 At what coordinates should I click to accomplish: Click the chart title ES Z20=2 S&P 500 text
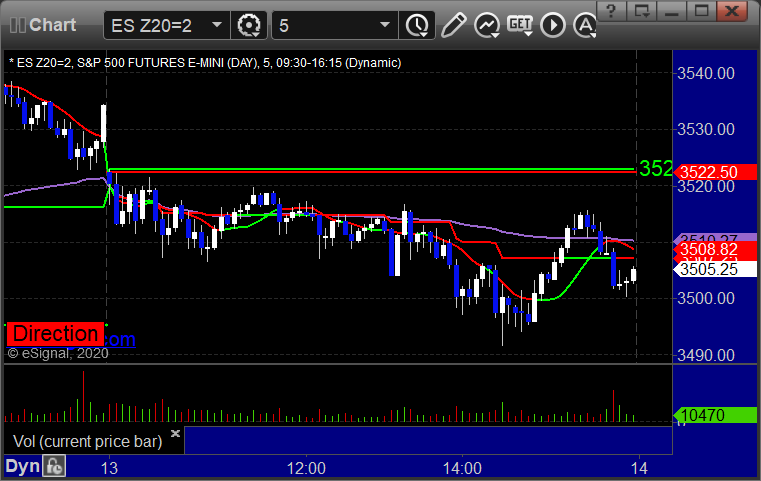(x=205, y=63)
